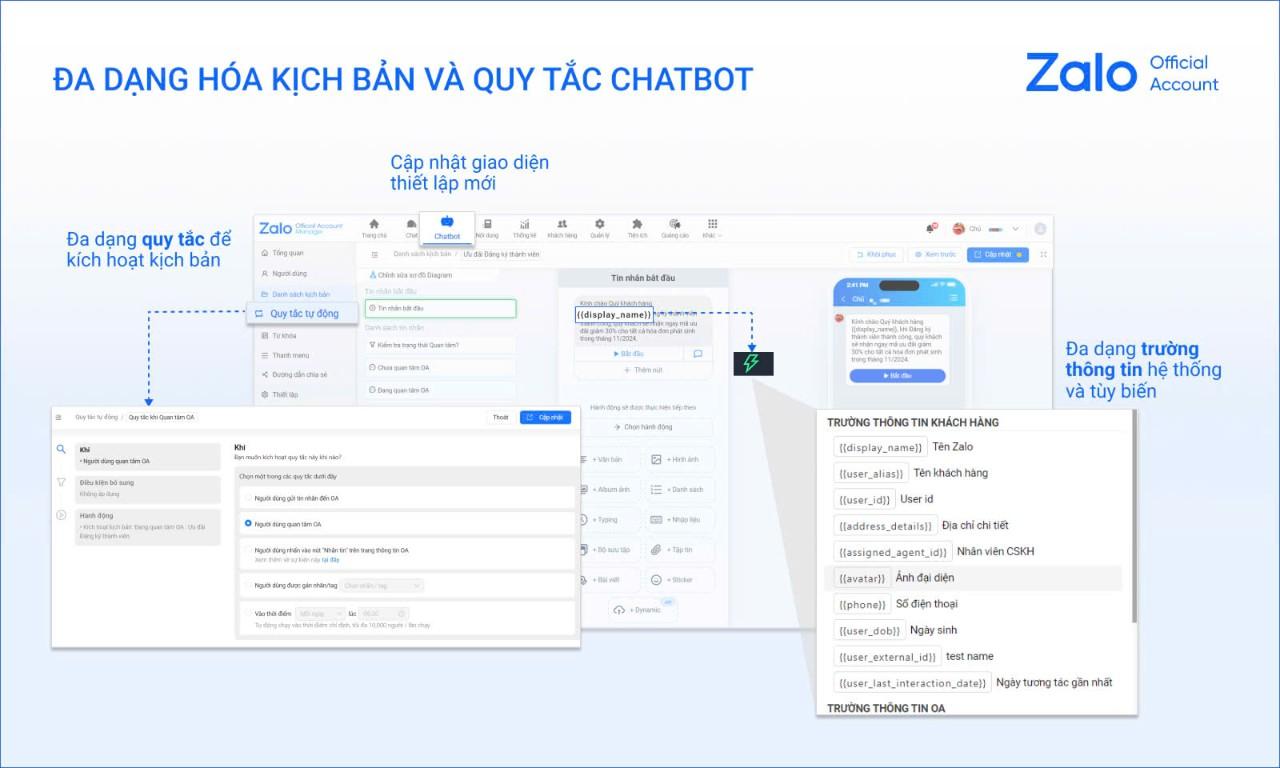The image size is (1280, 768).
Task: Add a Sticker block
Action: pyautogui.click(x=681, y=580)
